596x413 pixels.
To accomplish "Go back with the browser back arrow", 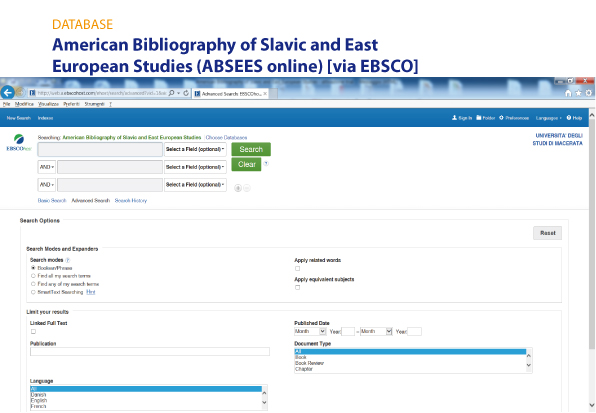I will pyautogui.click(x=8, y=92).
